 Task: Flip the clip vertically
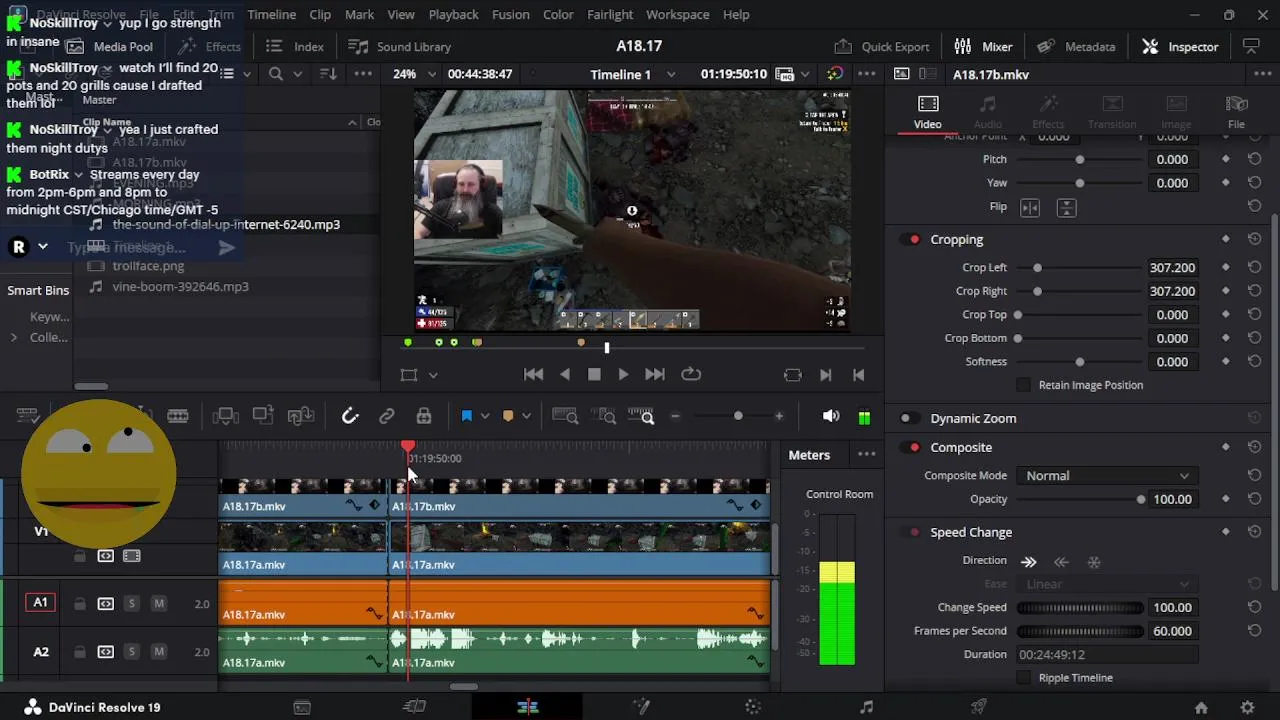pos(1067,207)
